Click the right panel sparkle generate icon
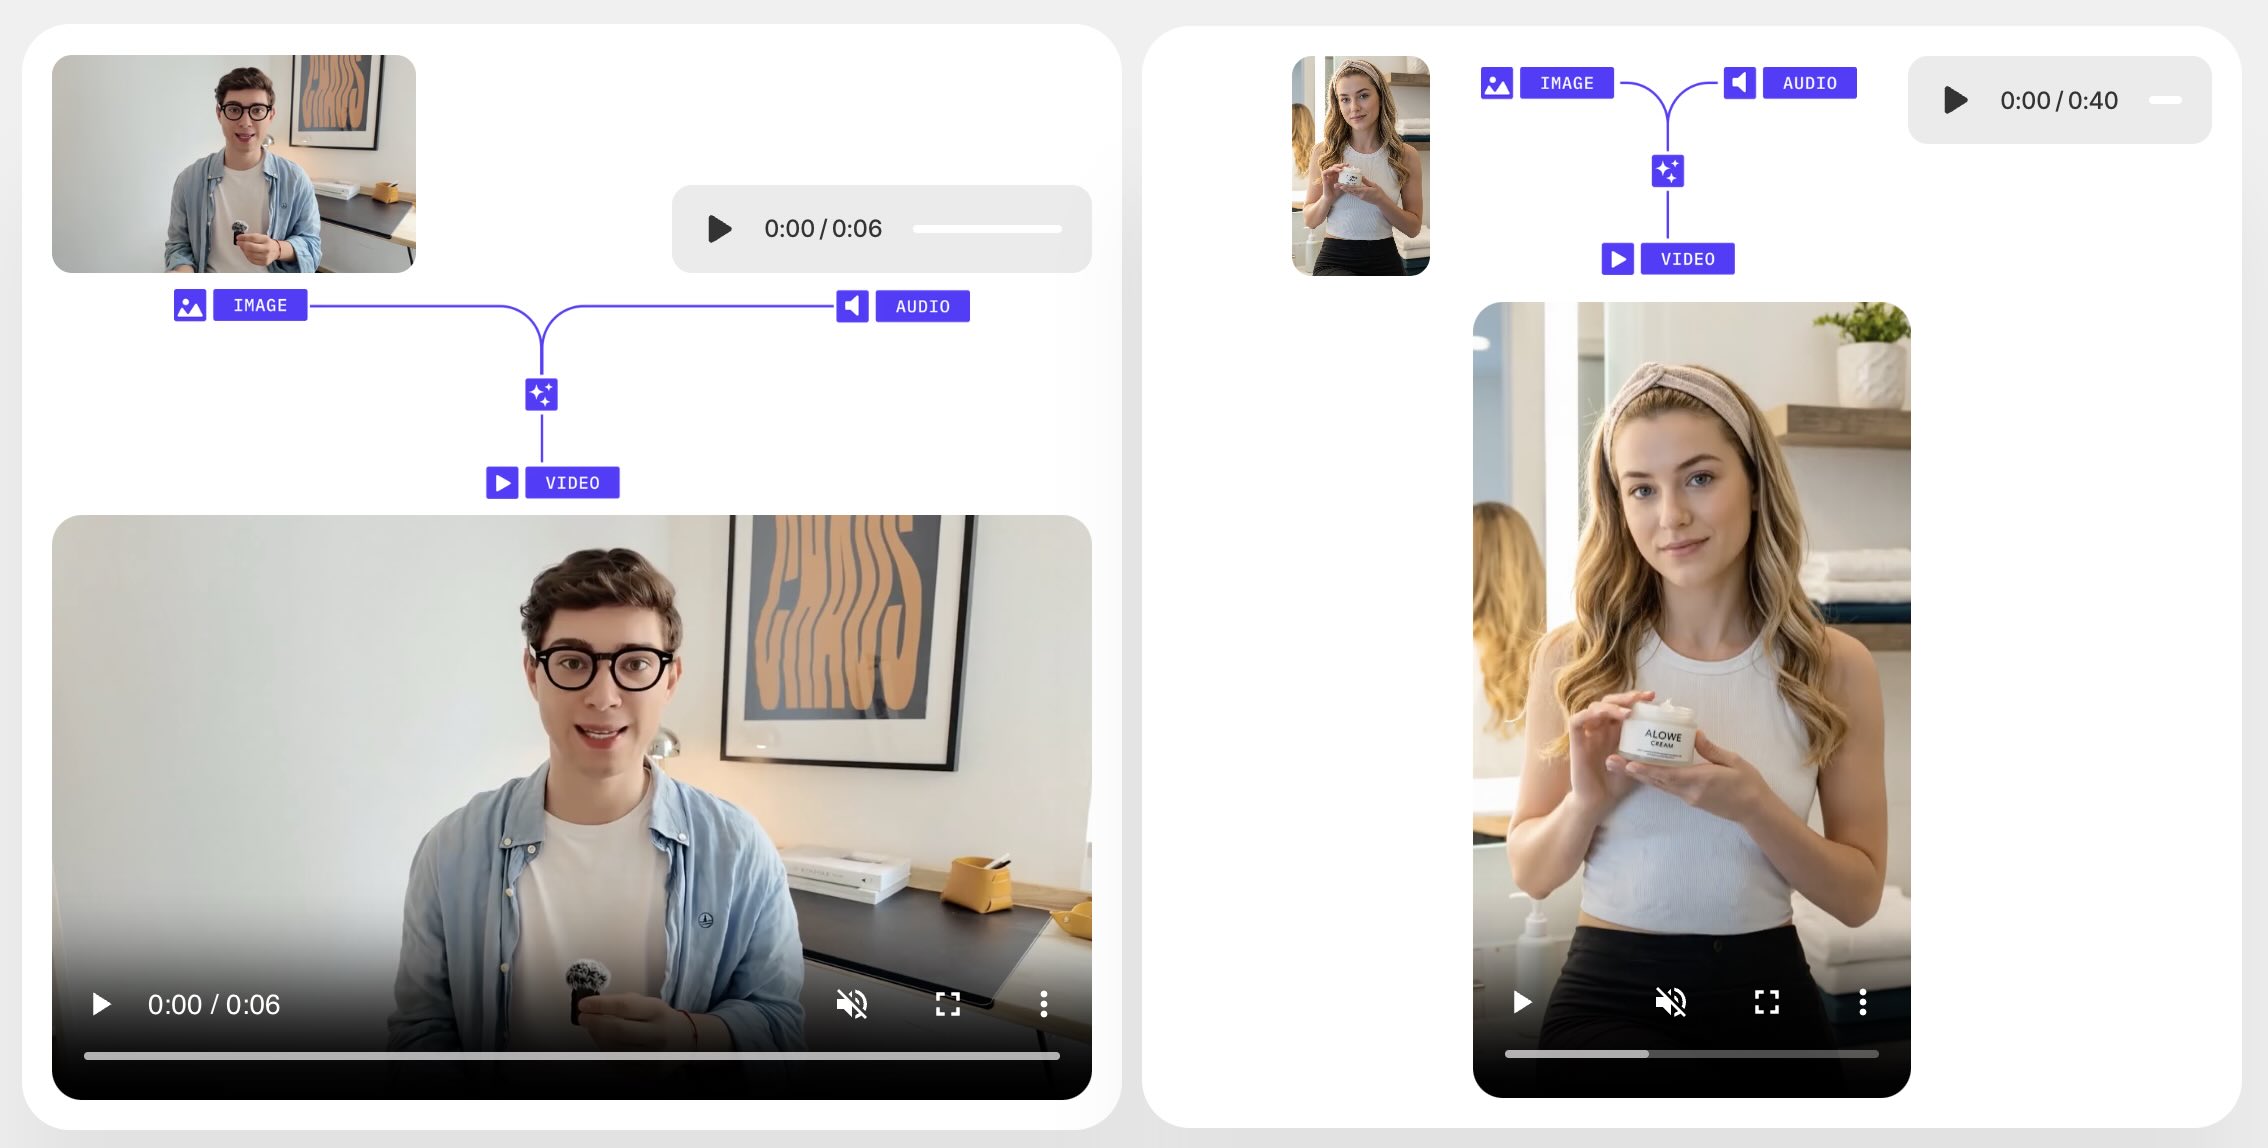Screen dimensions: 2268x1148 1667,171
